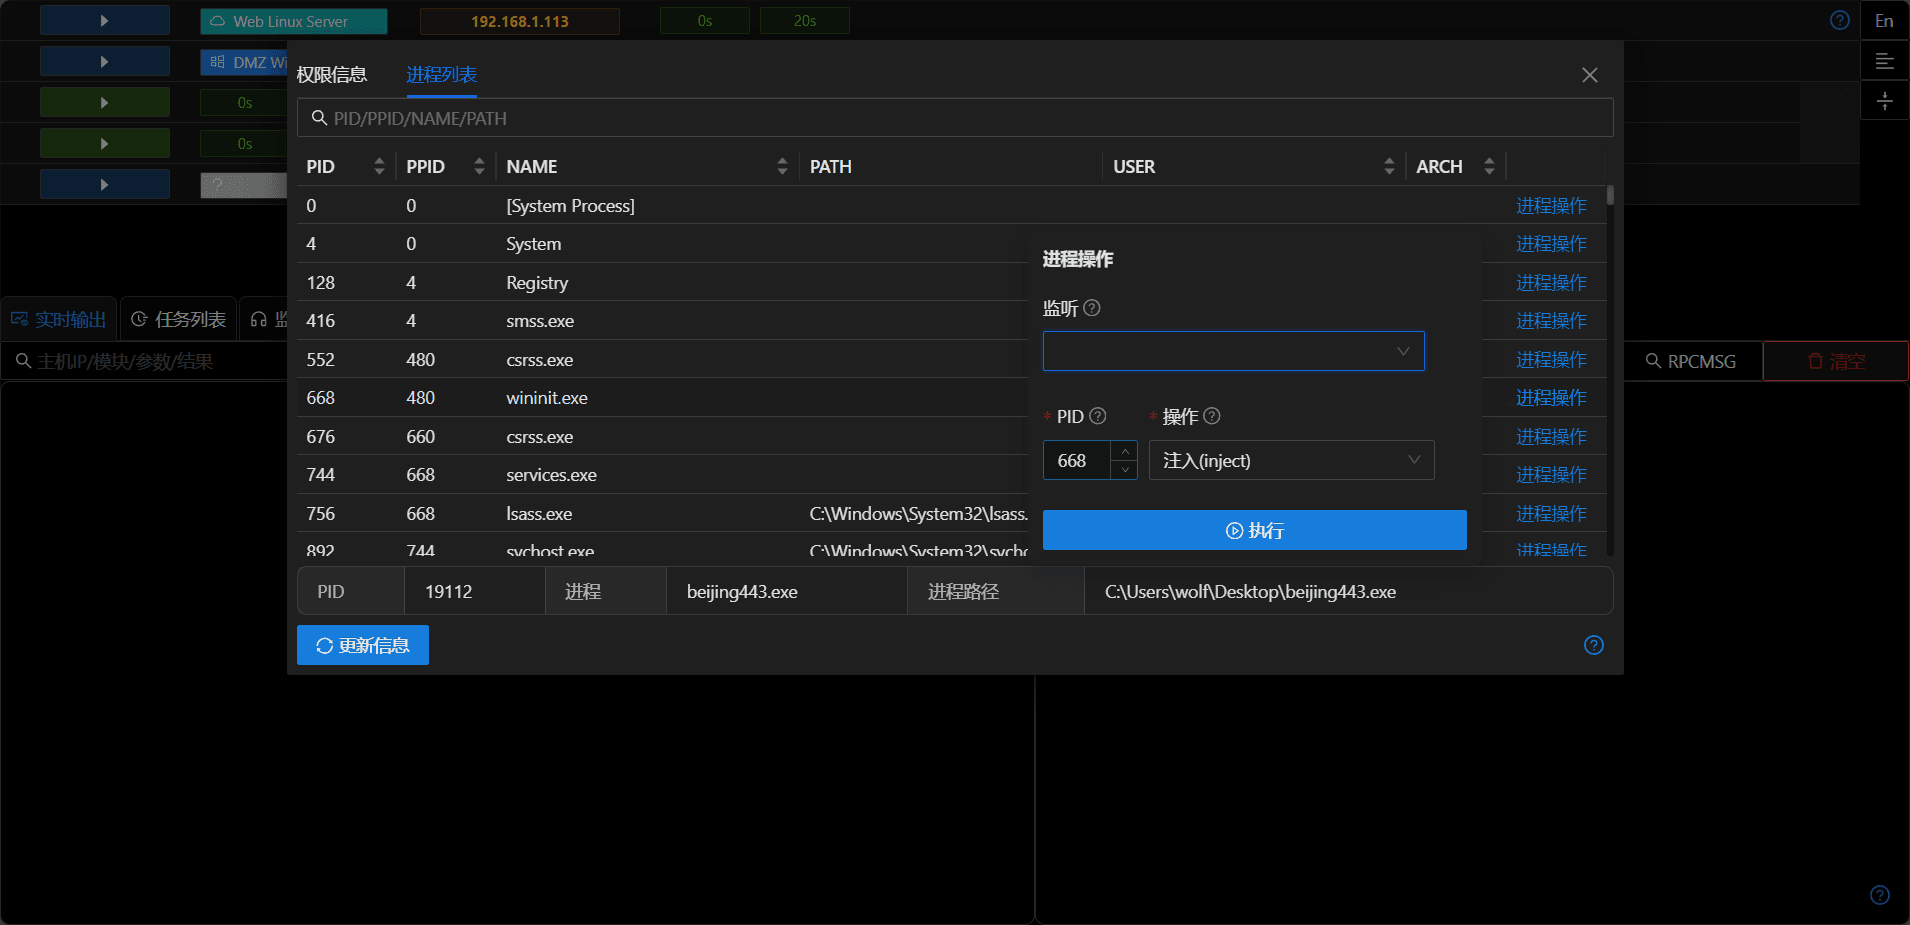The height and width of the screenshot is (925, 1910).
Task: Open the 注入(inject) operation dropdown
Action: (1291, 460)
